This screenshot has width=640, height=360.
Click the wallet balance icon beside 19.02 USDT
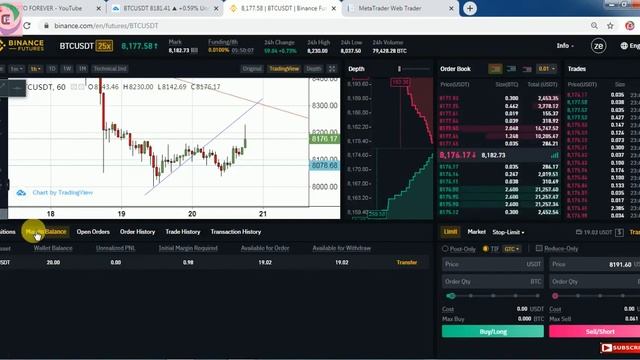pos(579,232)
